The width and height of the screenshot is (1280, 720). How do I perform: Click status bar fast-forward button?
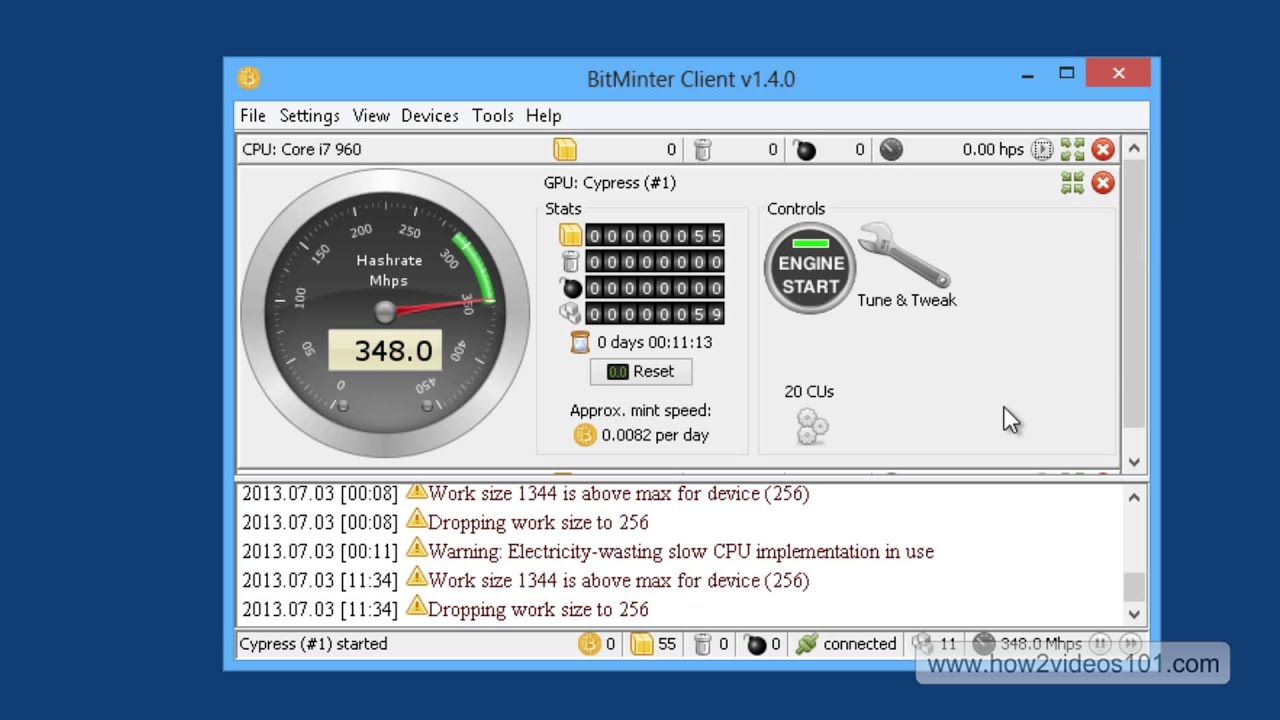tap(1131, 644)
